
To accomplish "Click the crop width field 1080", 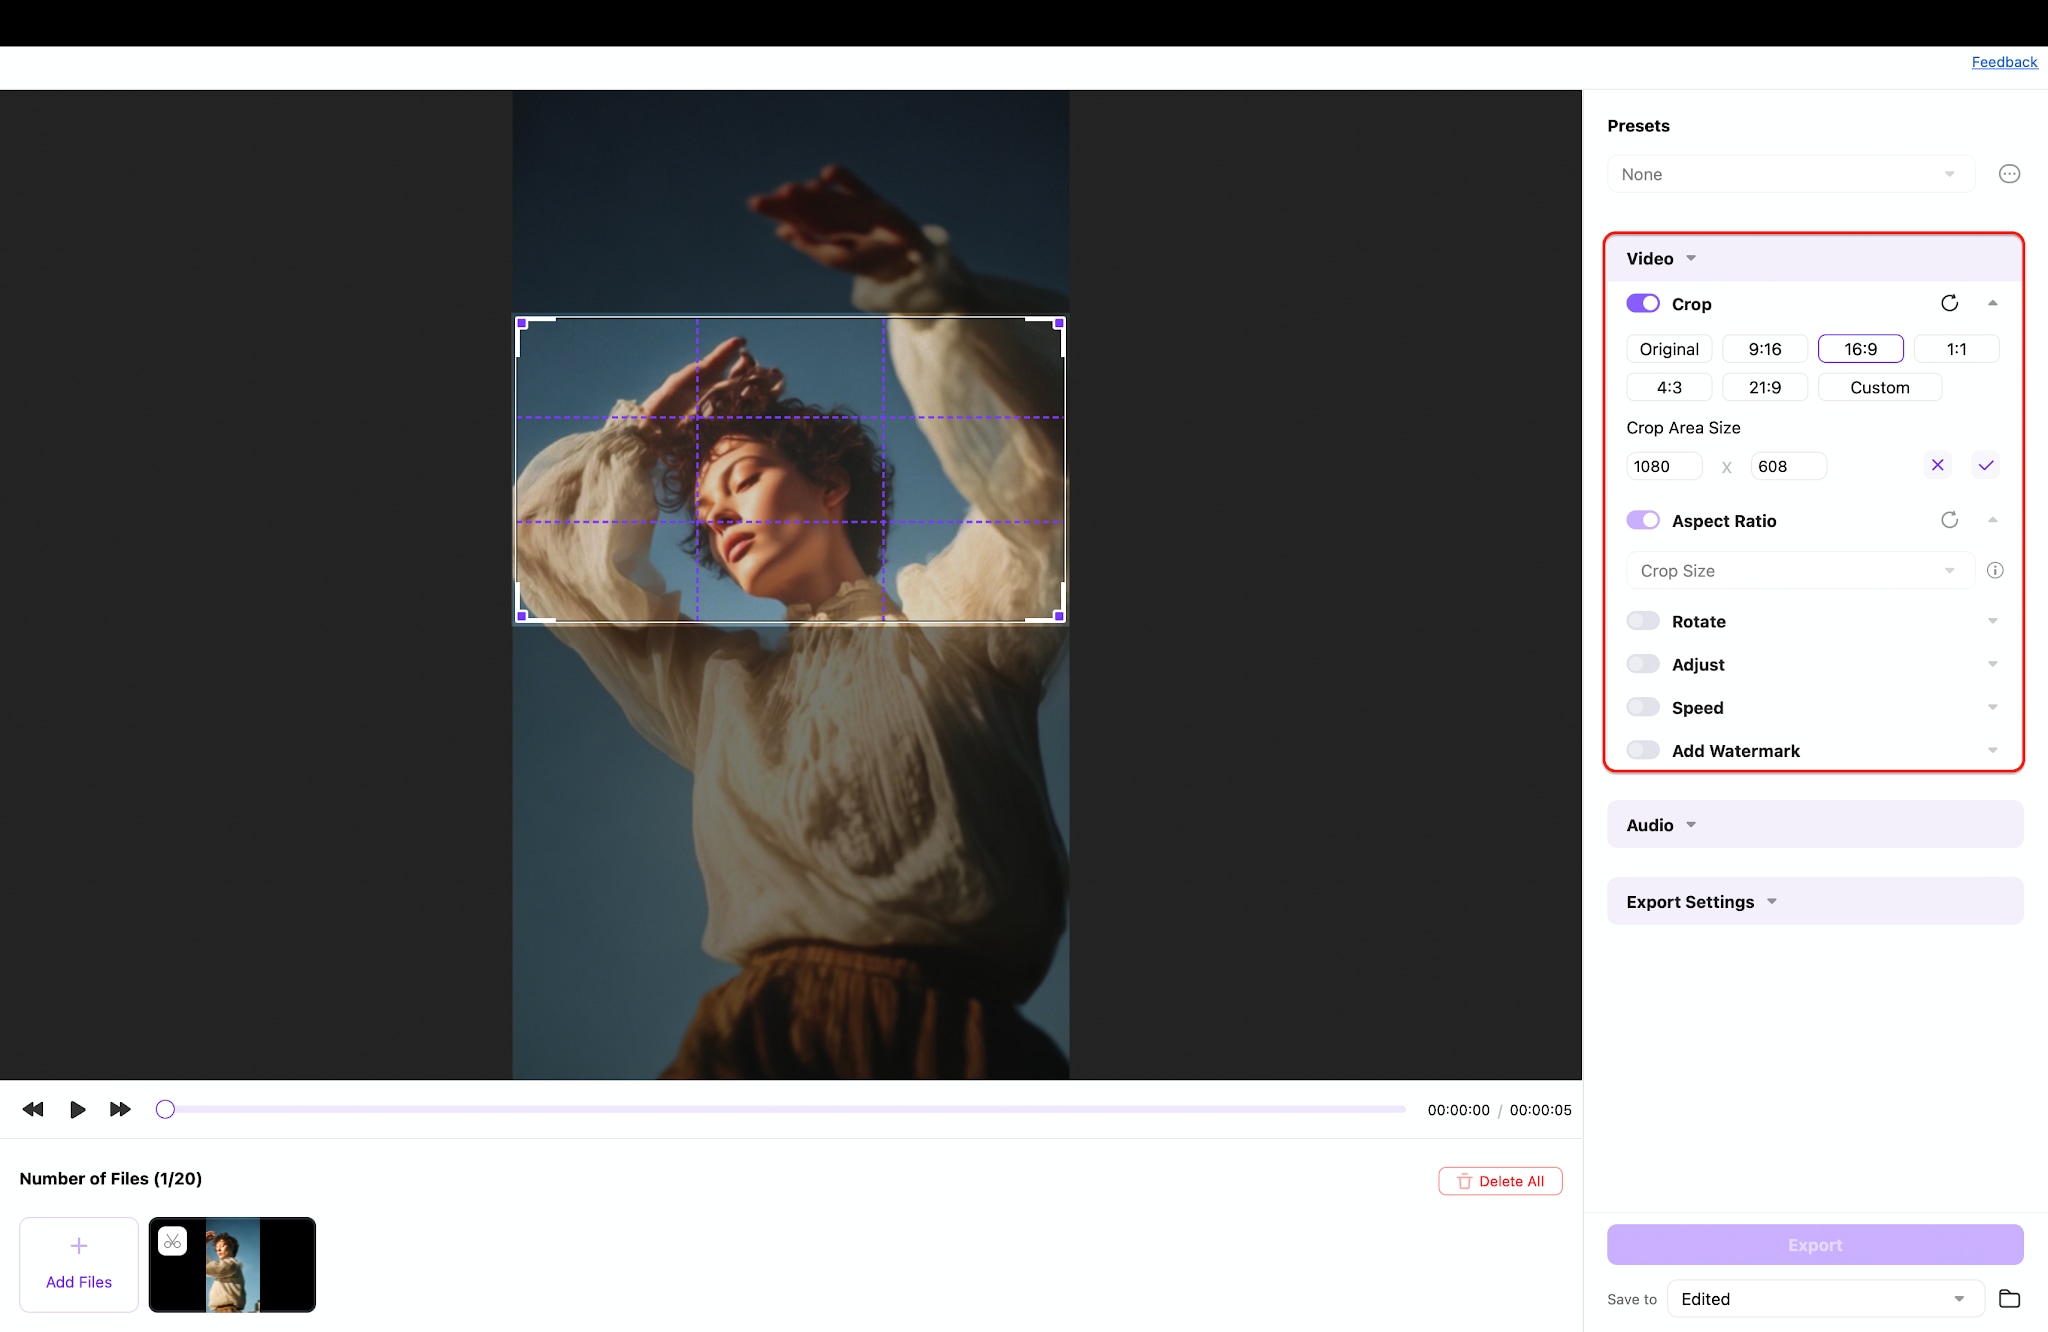I will point(1664,466).
